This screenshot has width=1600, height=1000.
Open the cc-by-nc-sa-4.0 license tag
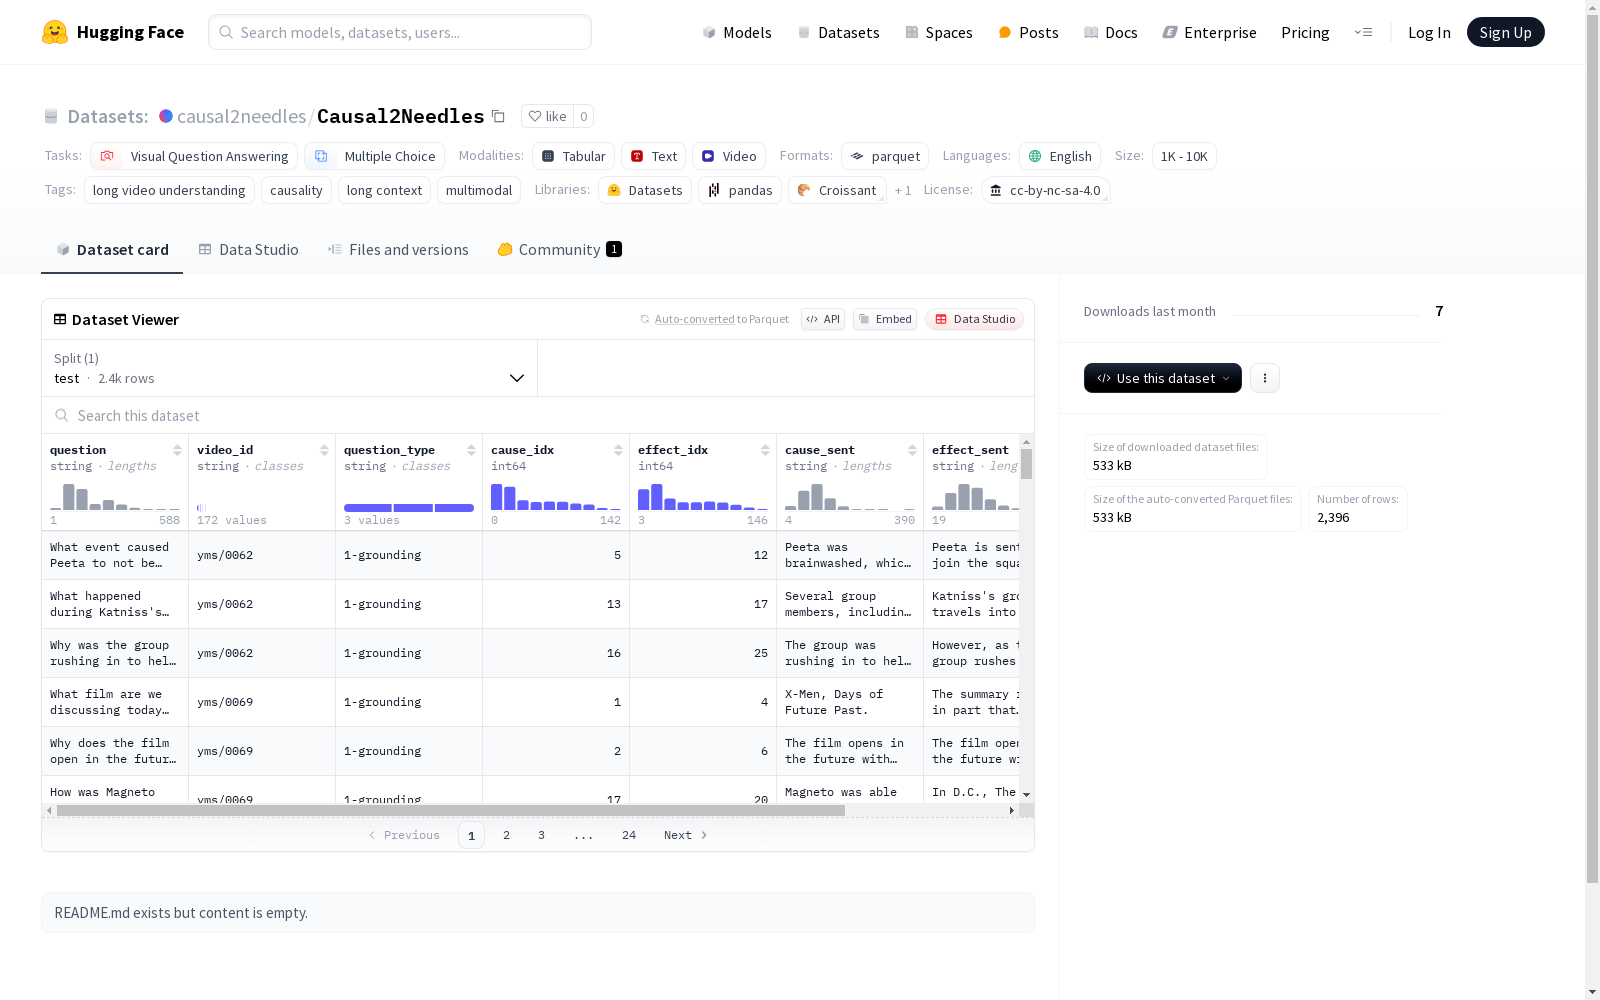pyautogui.click(x=1045, y=190)
